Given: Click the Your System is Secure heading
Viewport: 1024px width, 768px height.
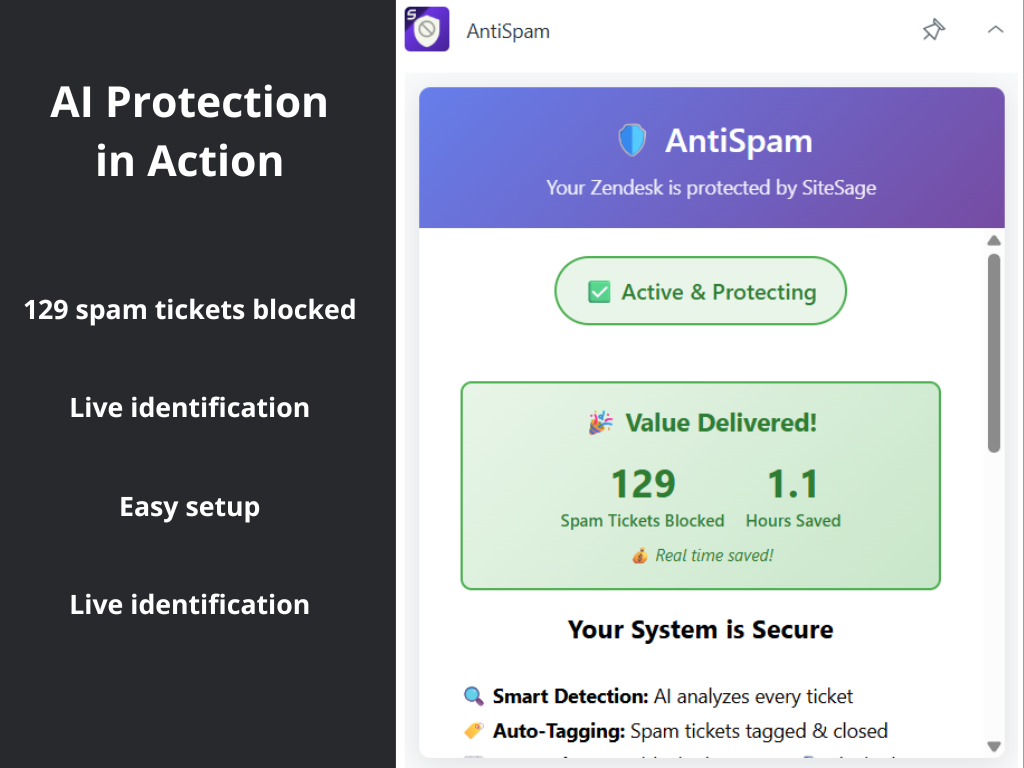Looking at the screenshot, I should pos(700,630).
